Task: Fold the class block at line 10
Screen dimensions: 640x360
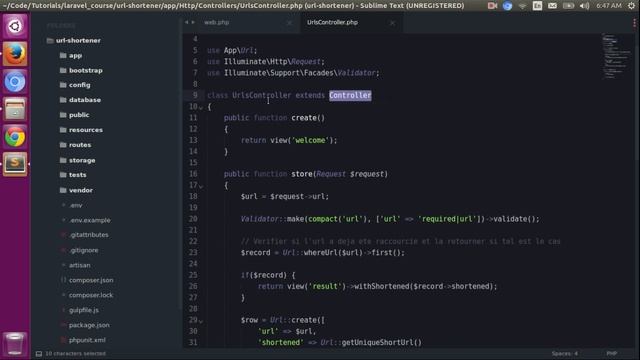Action: 201,108
